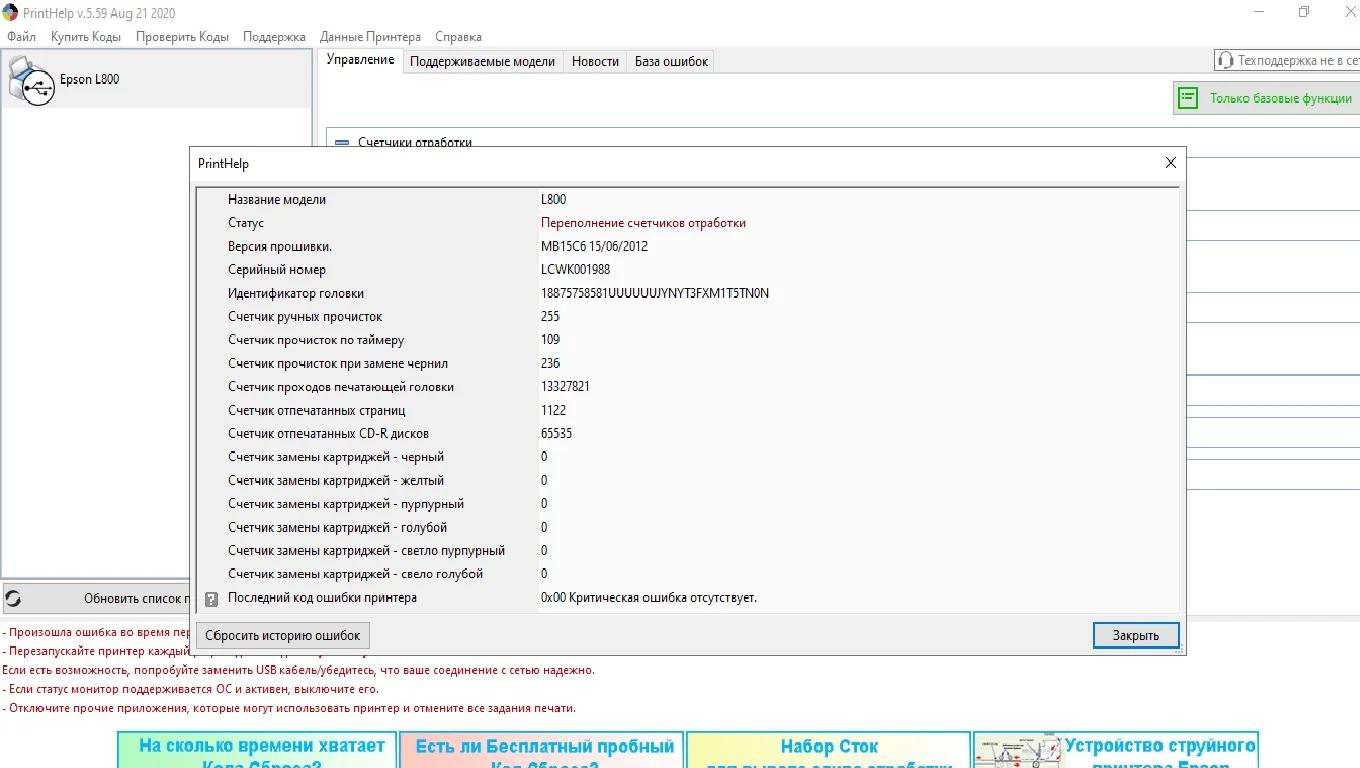Open the Новости tab
The width and height of the screenshot is (1360, 768).
click(x=595, y=61)
